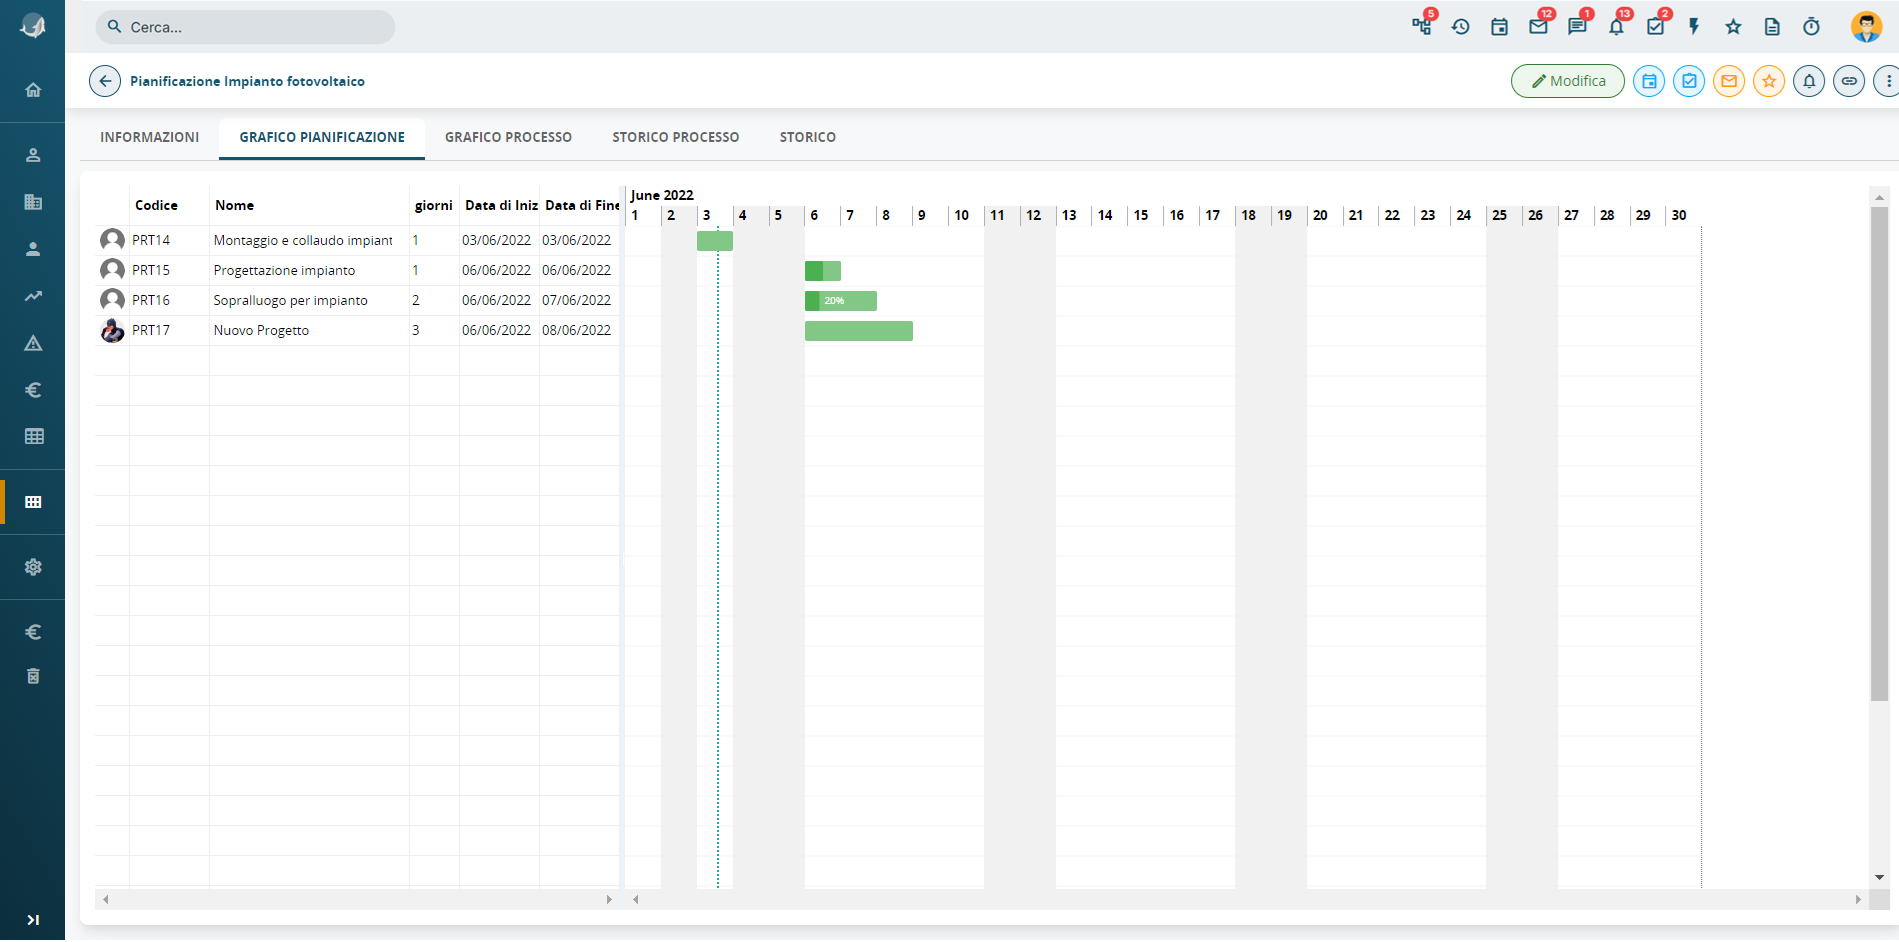Open the history clock icon in top bar
Viewport: 1899px width, 942px height.
pos(1461,27)
